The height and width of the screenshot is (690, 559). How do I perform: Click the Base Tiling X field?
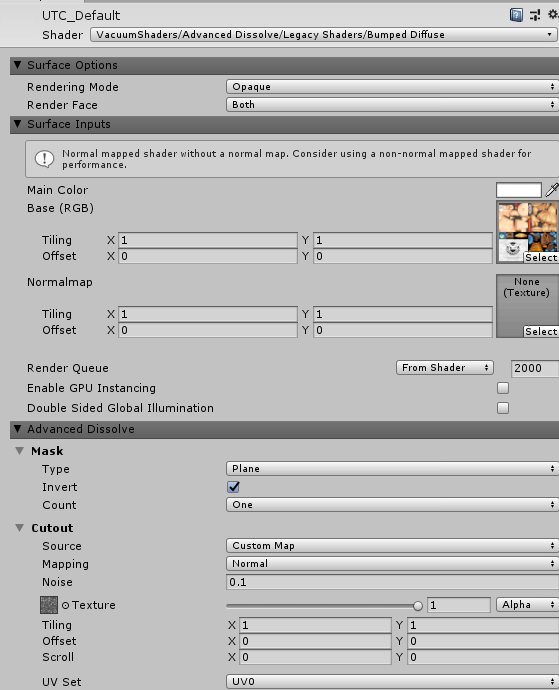pyautogui.click(x=208, y=240)
